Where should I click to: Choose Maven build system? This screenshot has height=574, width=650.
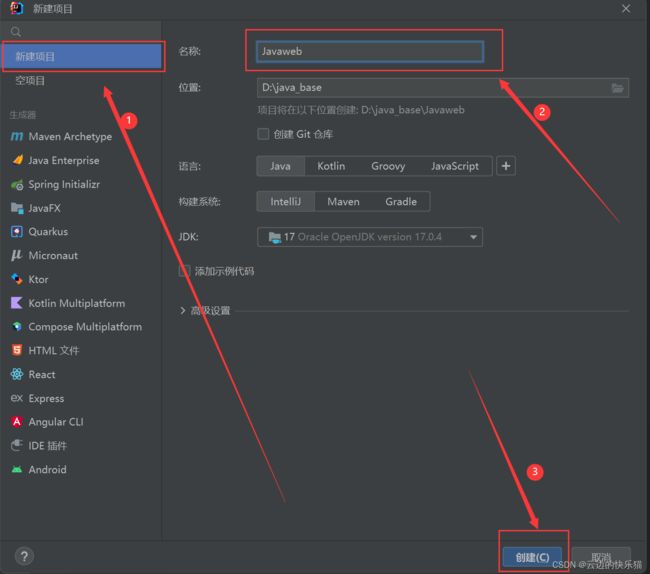(343, 202)
